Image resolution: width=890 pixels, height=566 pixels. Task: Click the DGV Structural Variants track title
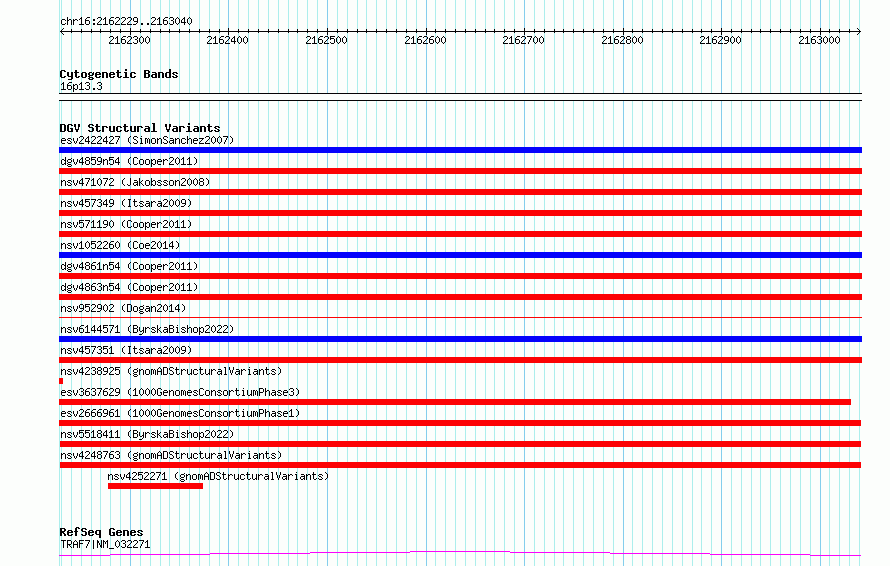click(x=140, y=128)
